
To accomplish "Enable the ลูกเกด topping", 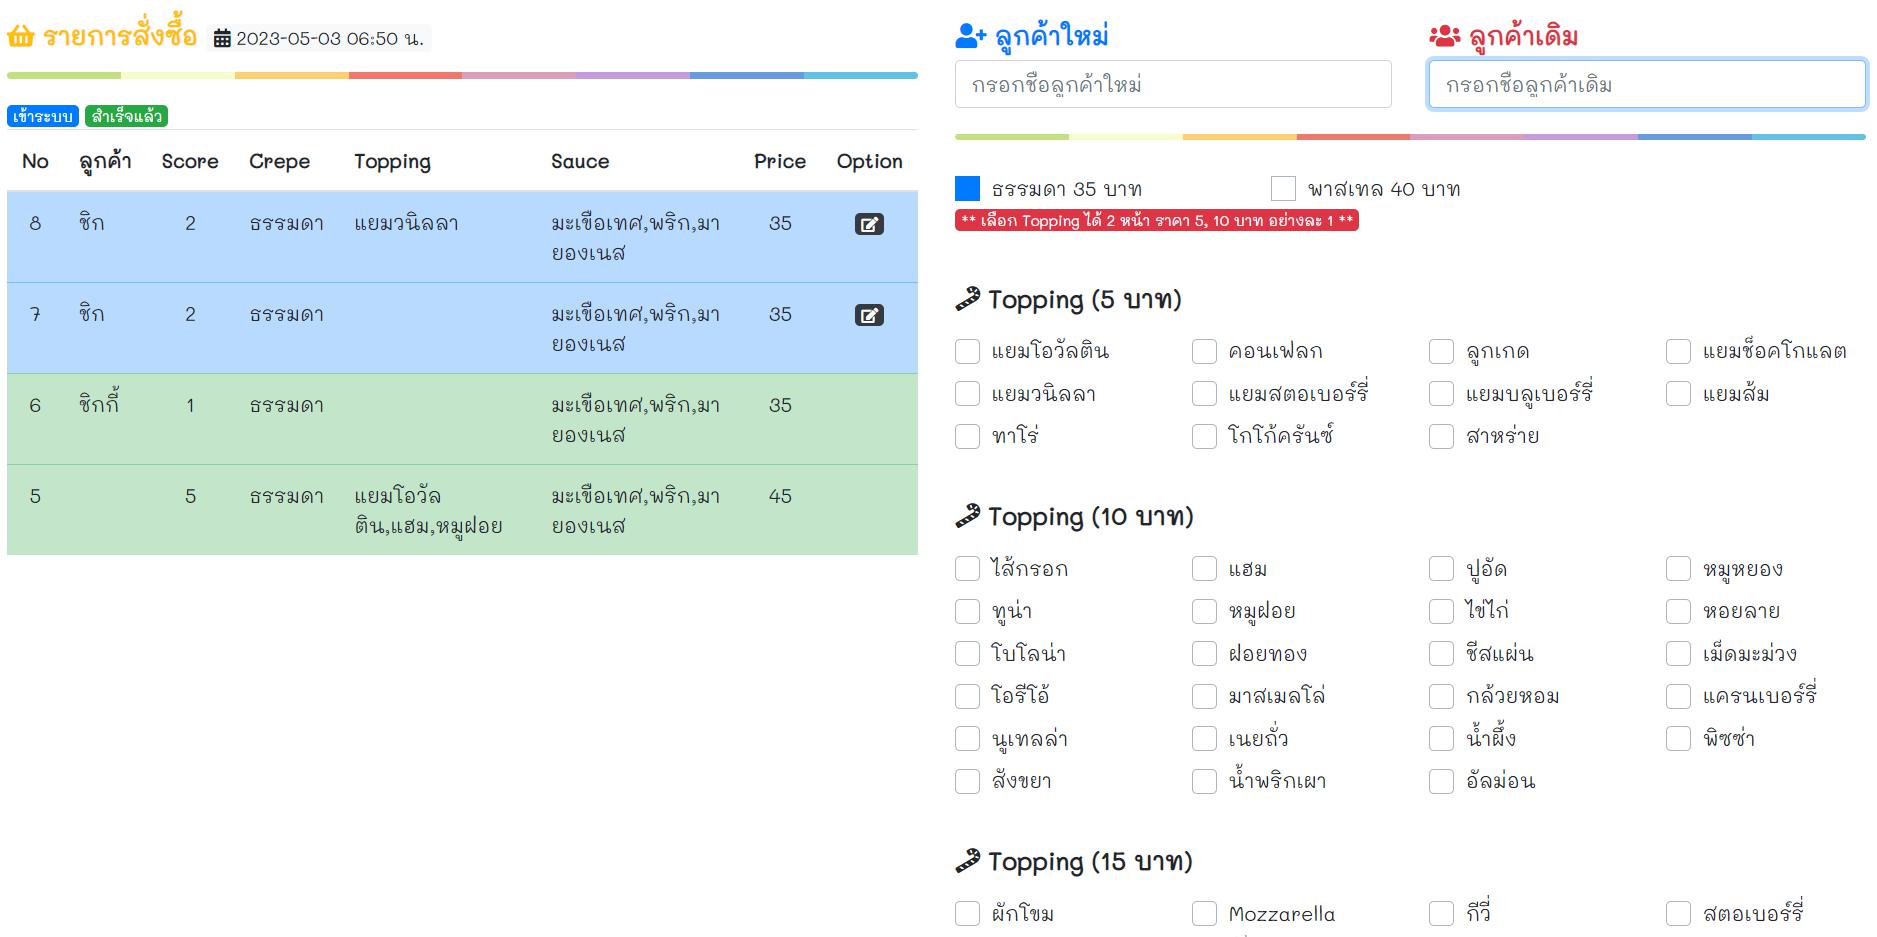I will click(x=1441, y=352).
